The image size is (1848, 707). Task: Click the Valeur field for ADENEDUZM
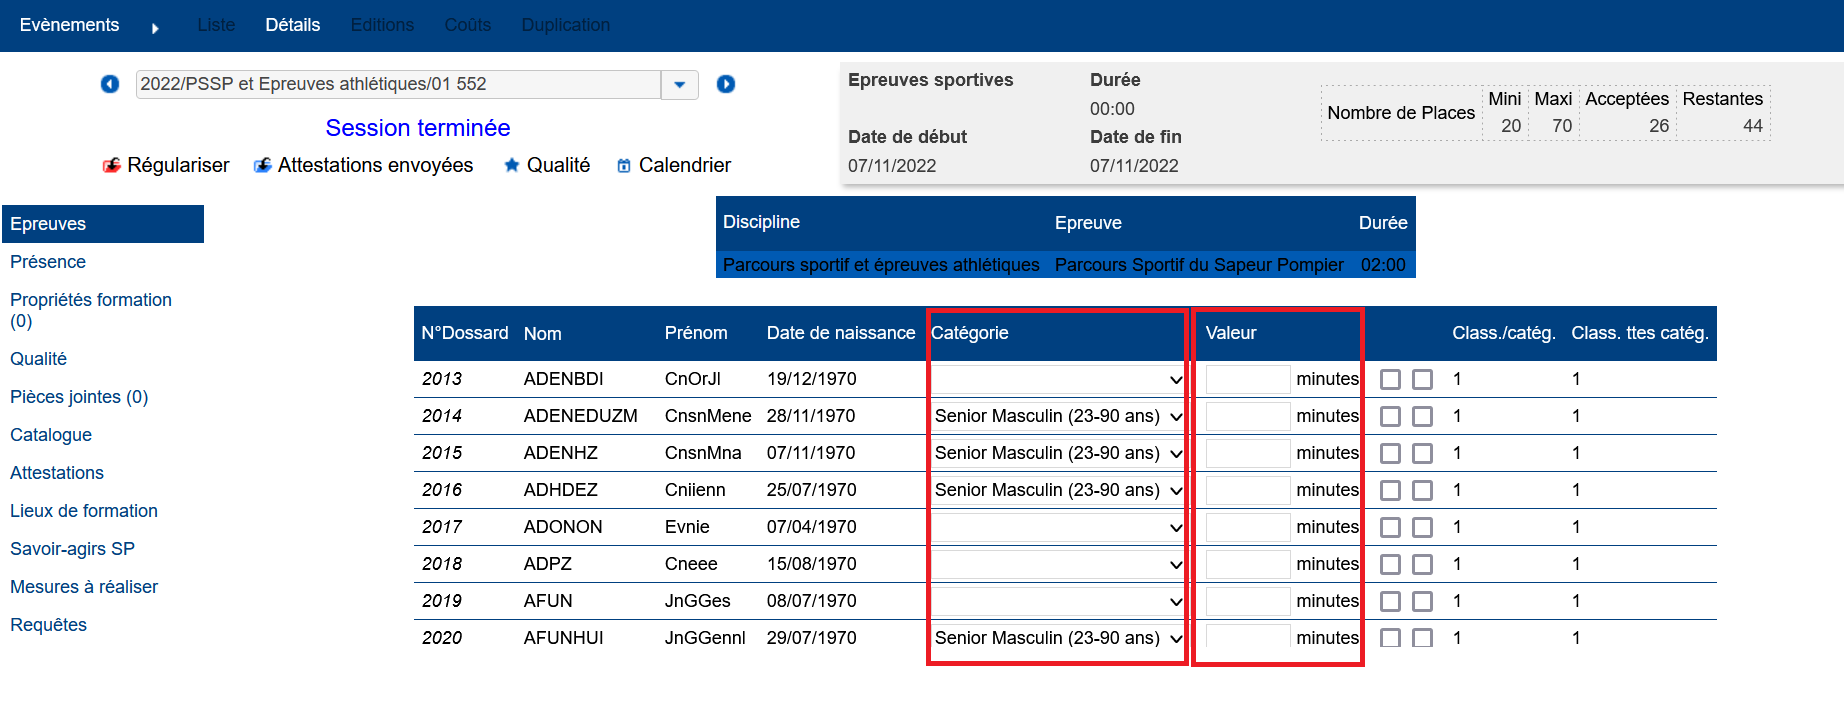pos(1247,416)
